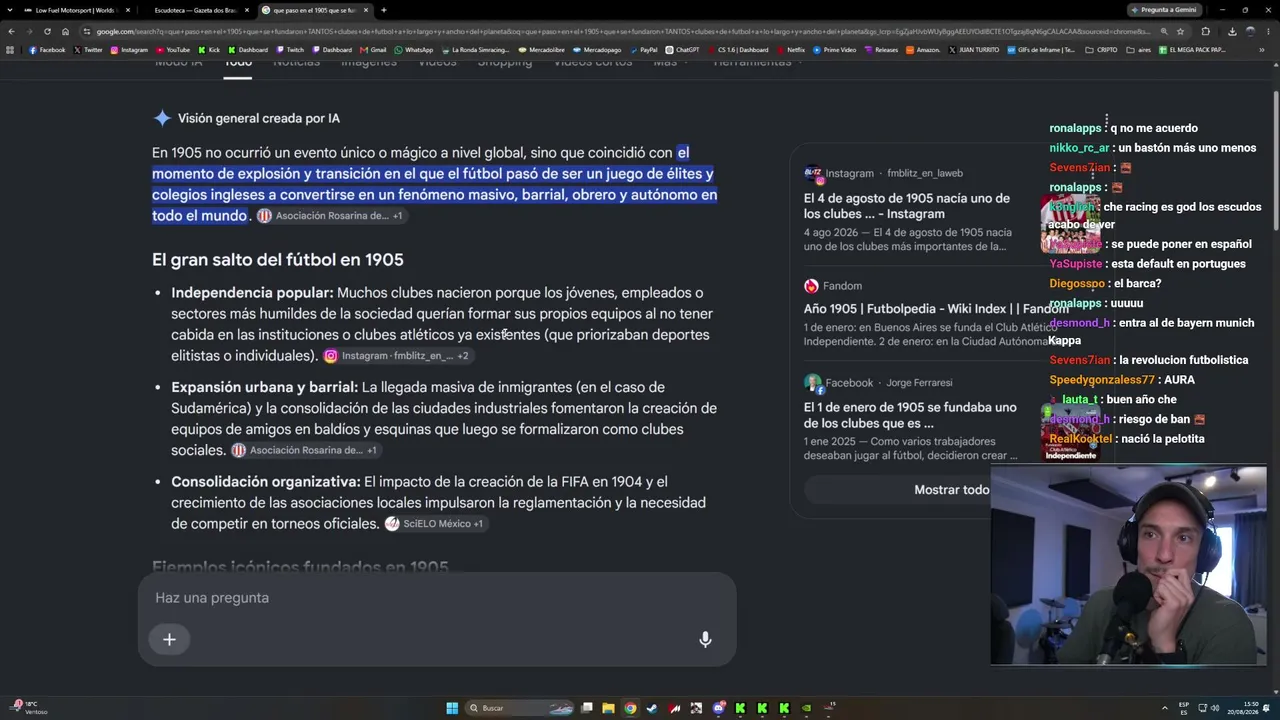Screen dimensions: 1280x720
Task: Open the Instagram fmblitz_en source chip
Action: pos(397,356)
